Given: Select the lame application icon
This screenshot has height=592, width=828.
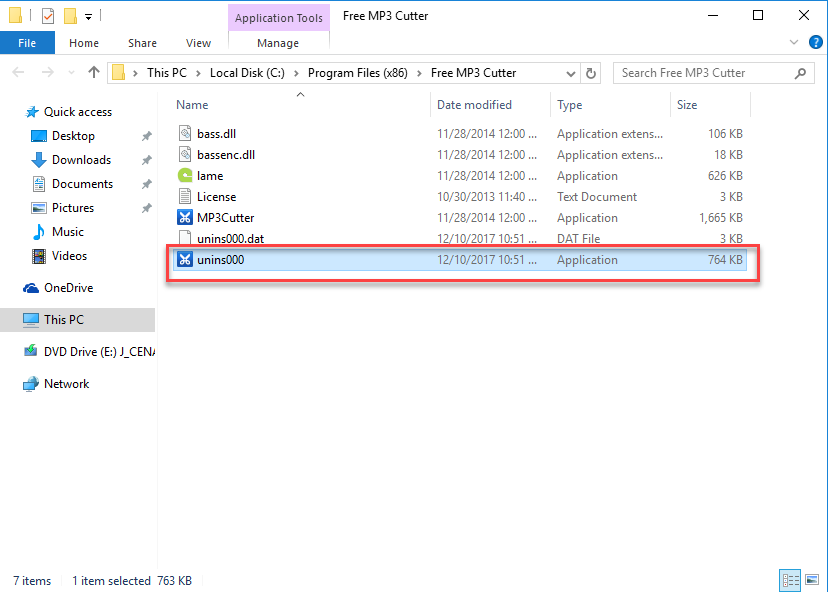Looking at the screenshot, I should 185,175.
